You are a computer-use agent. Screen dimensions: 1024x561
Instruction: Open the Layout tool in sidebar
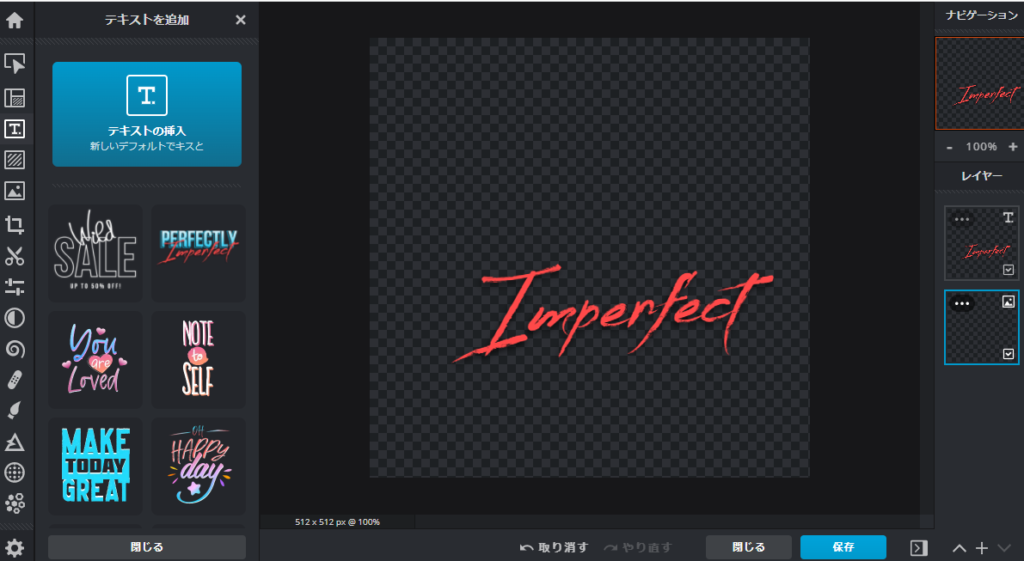click(14, 97)
